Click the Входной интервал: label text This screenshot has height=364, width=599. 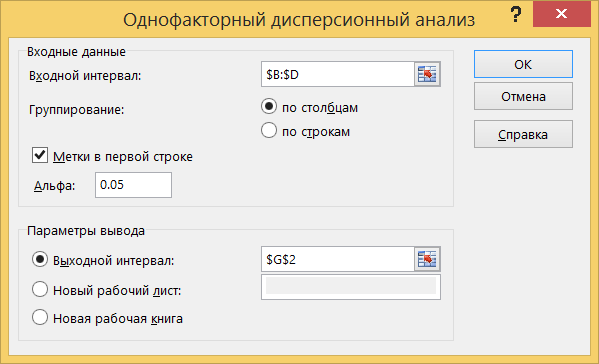point(85,76)
